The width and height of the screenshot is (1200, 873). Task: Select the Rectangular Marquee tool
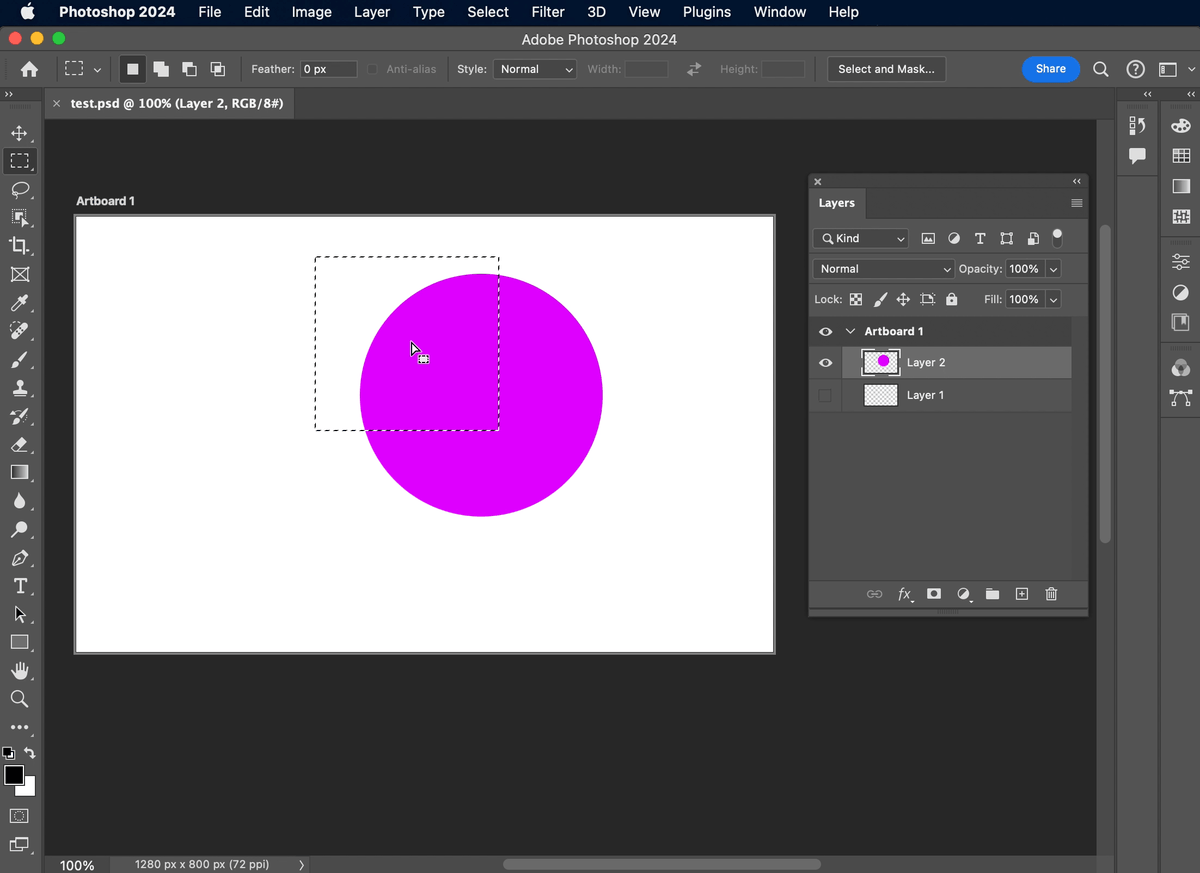(20, 161)
